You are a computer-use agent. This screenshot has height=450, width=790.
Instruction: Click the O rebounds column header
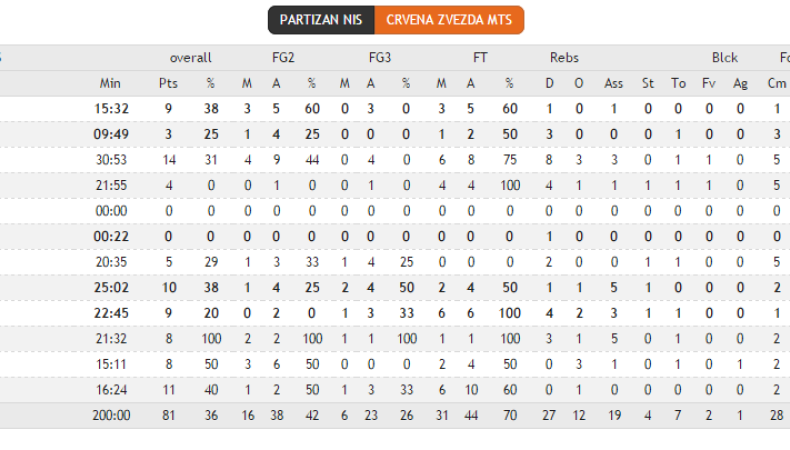point(579,83)
